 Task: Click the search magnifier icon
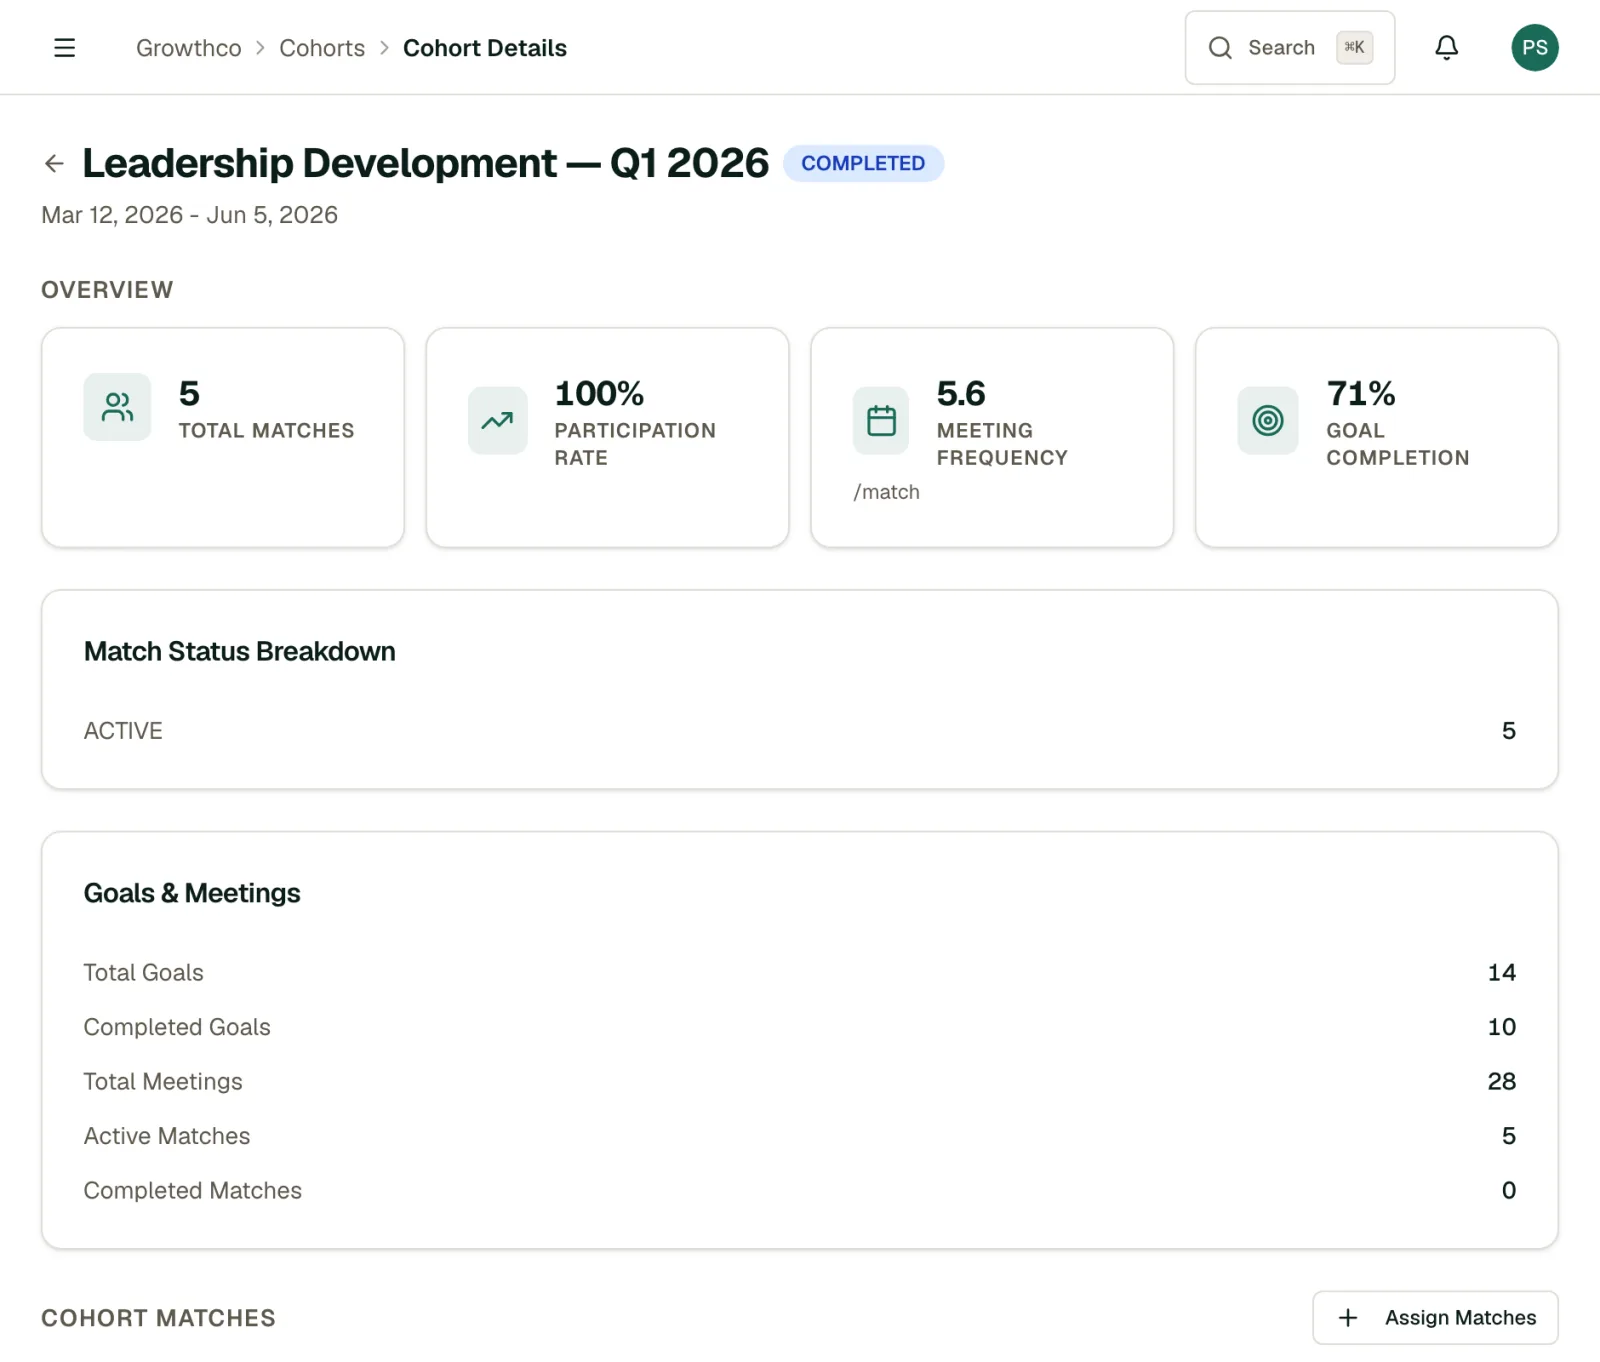click(x=1220, y=48)
